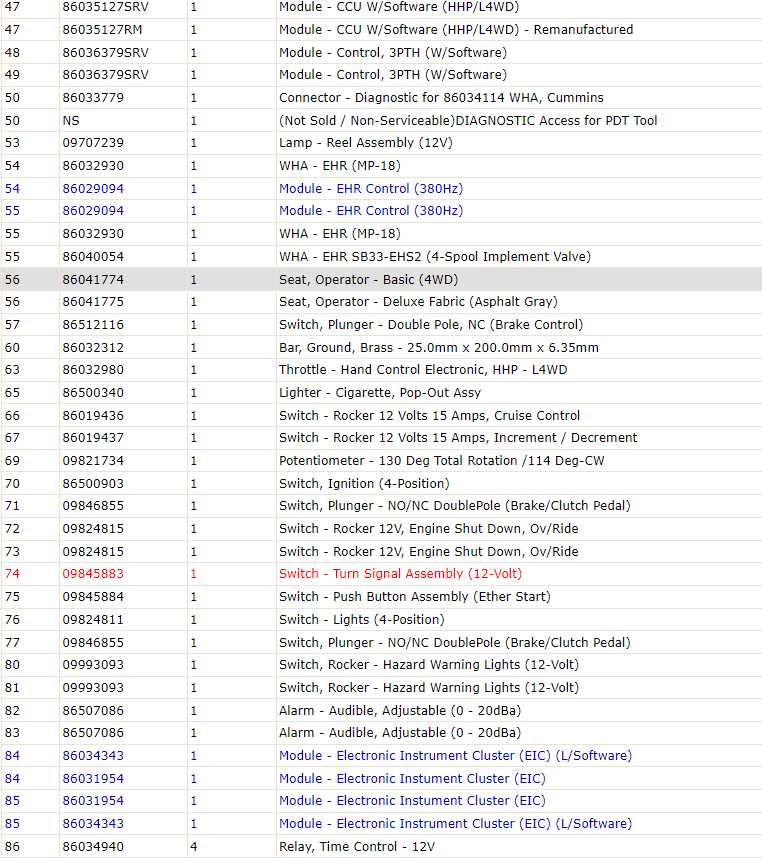Click Throttle - Hand Control Electronic description

[423, 370]
